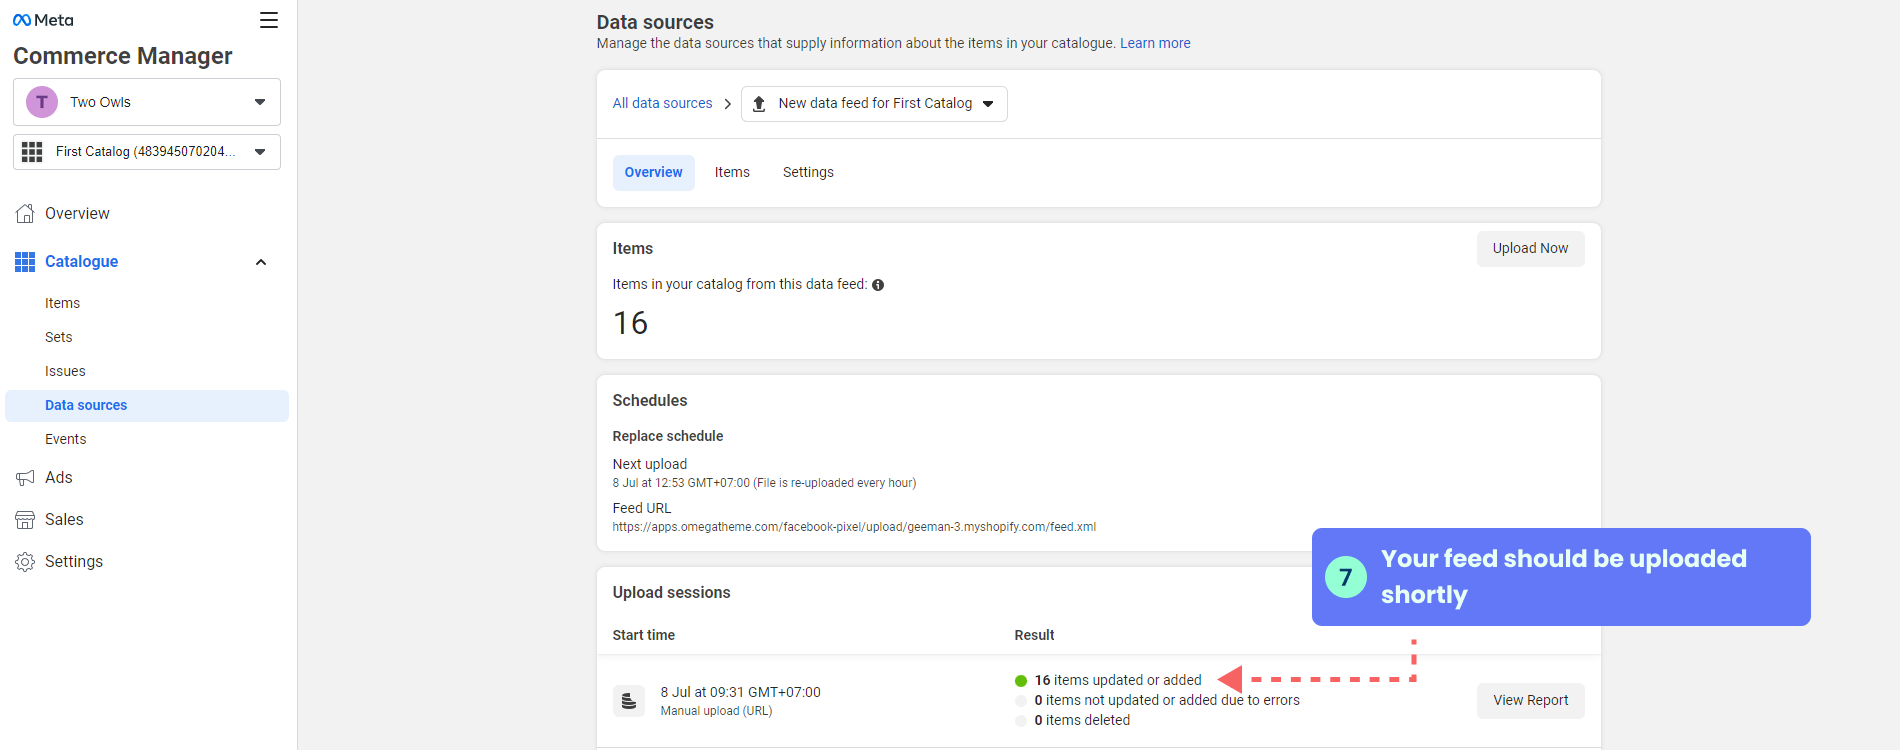Click the Replace schedule heading
1900x750 pixels.
click(668, 436)
